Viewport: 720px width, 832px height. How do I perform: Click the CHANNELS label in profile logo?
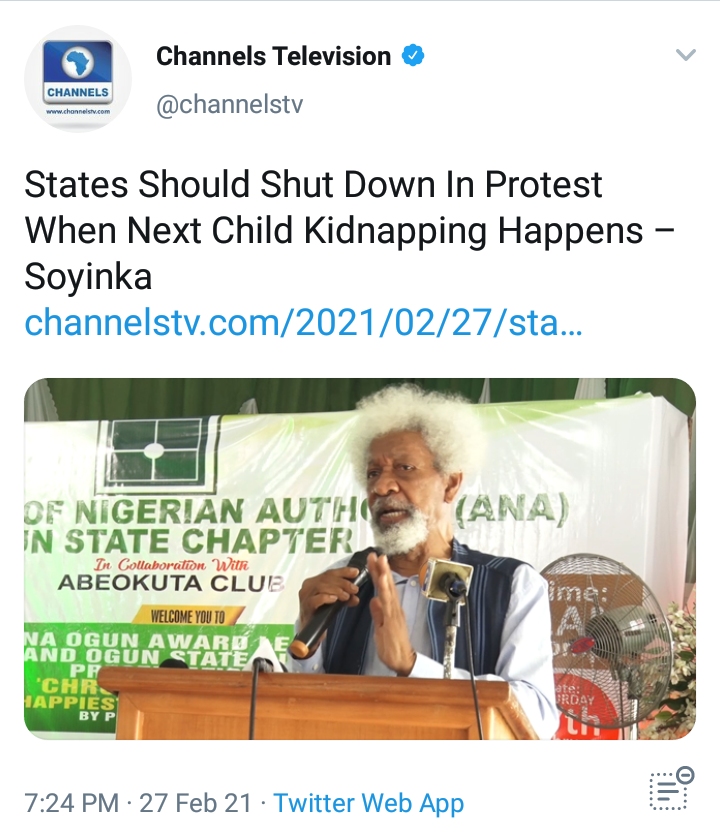pyautogui.click(x=77, y=92)
